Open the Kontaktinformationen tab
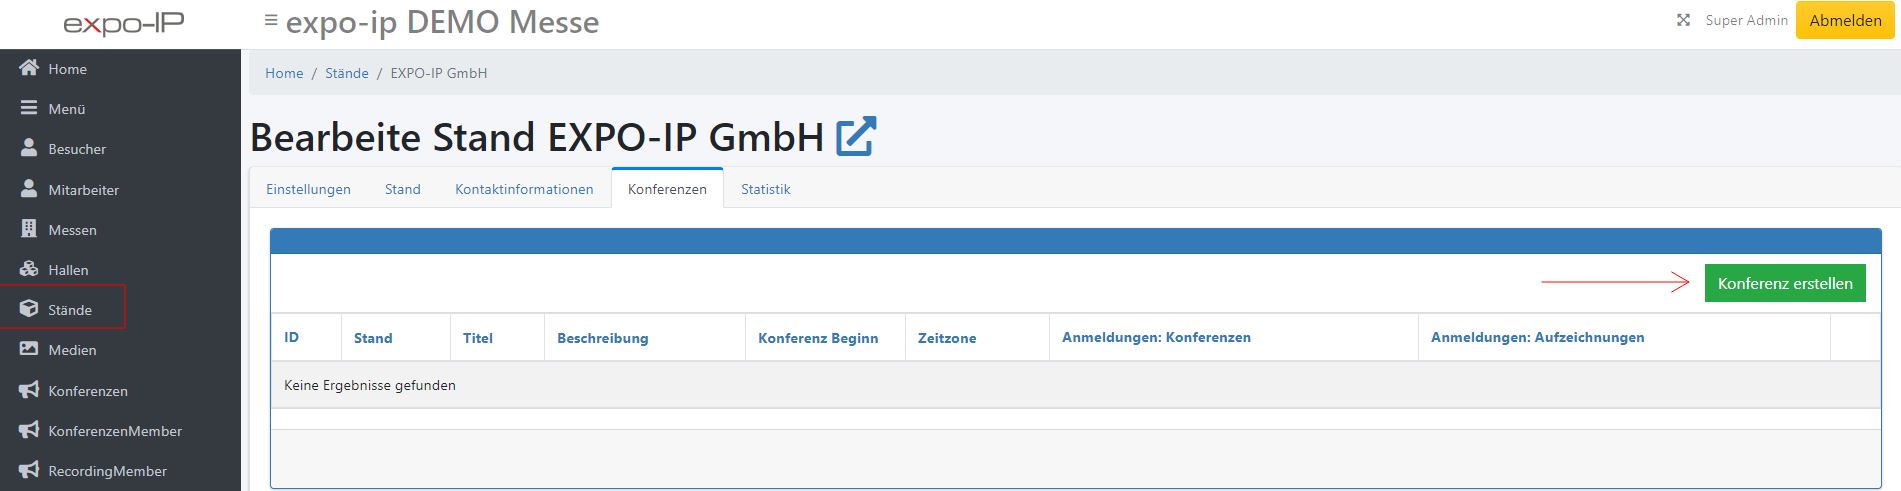Viewport: 1901px width, 491px height. 524,189
